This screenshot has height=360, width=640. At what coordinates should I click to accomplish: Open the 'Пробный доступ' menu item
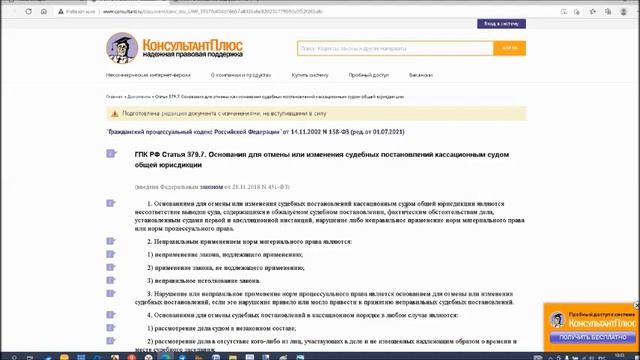[x=369, y=75]
